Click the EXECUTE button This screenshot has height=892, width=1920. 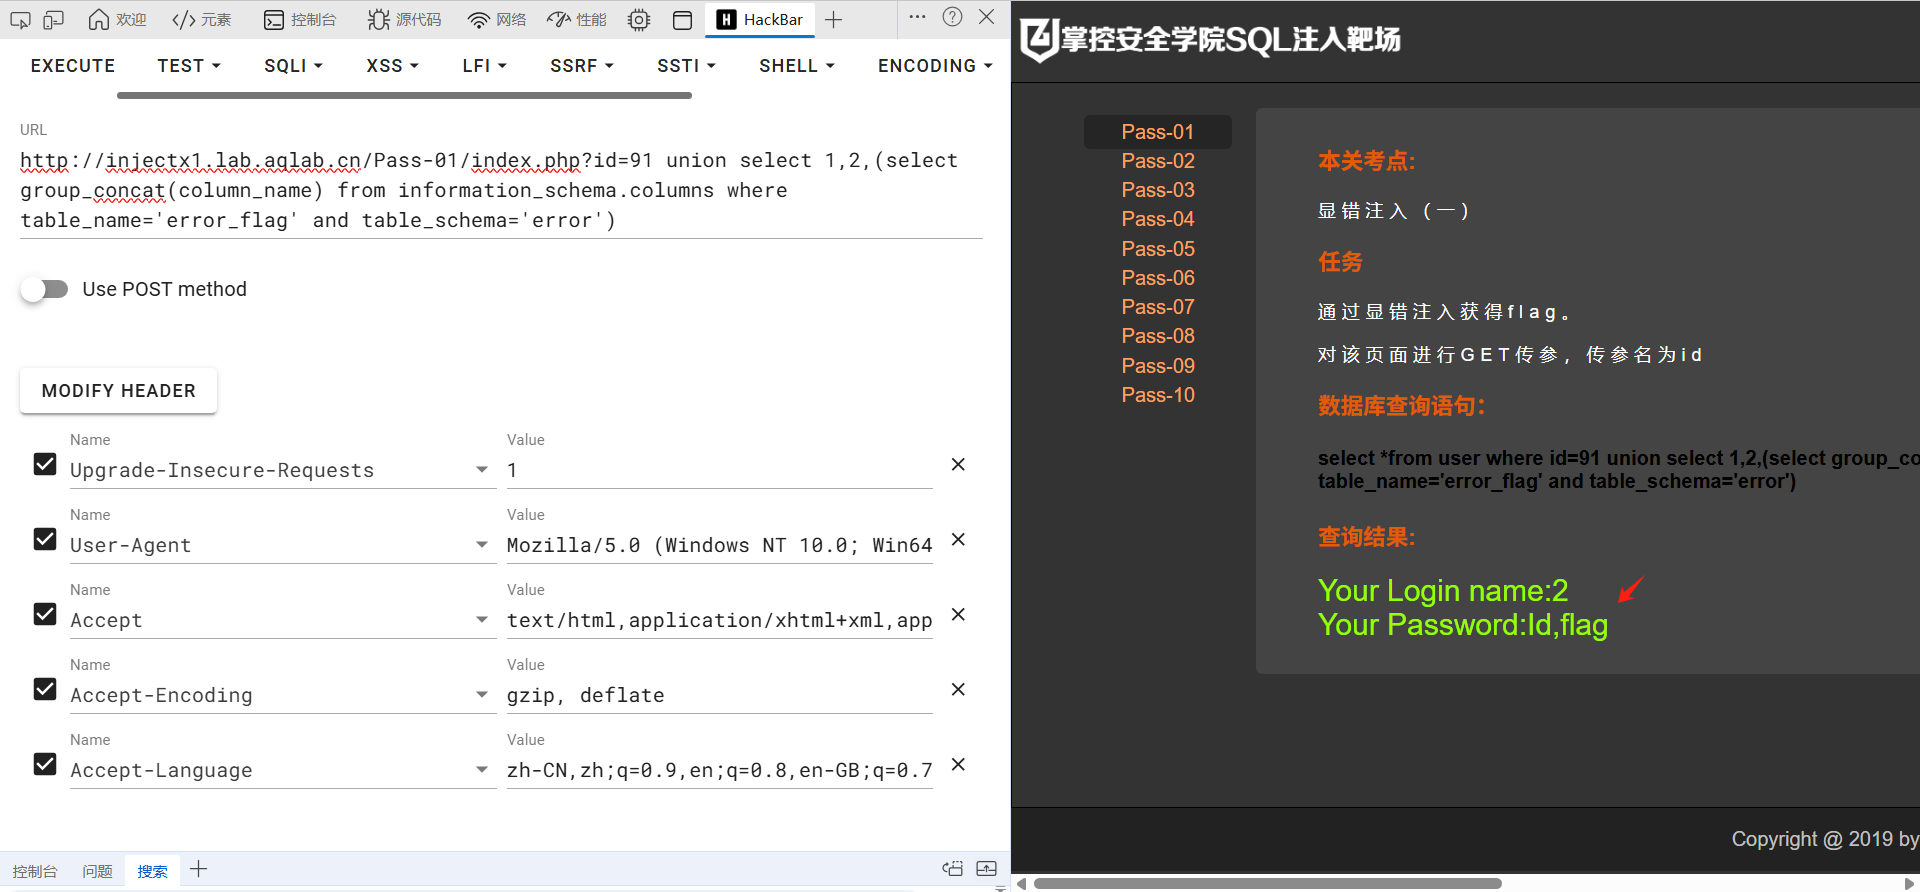pos(73,66)
